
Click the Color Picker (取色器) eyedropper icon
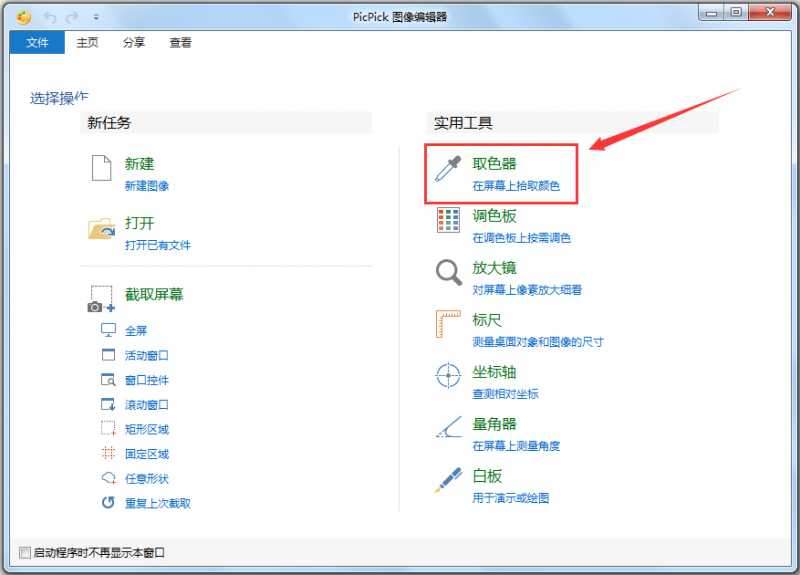448,169
